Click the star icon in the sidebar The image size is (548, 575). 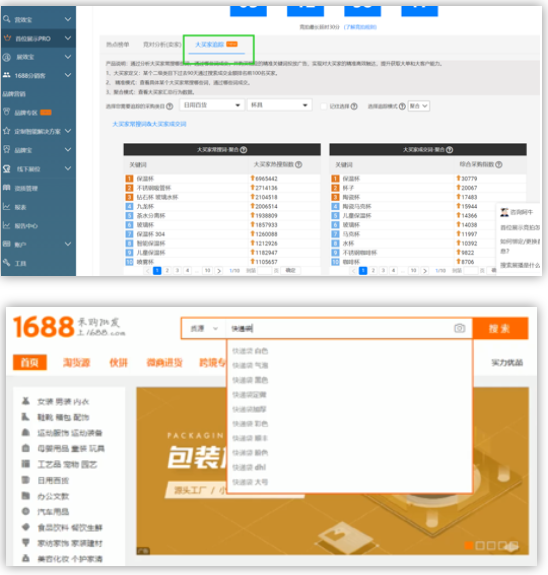tap(6, 131)
